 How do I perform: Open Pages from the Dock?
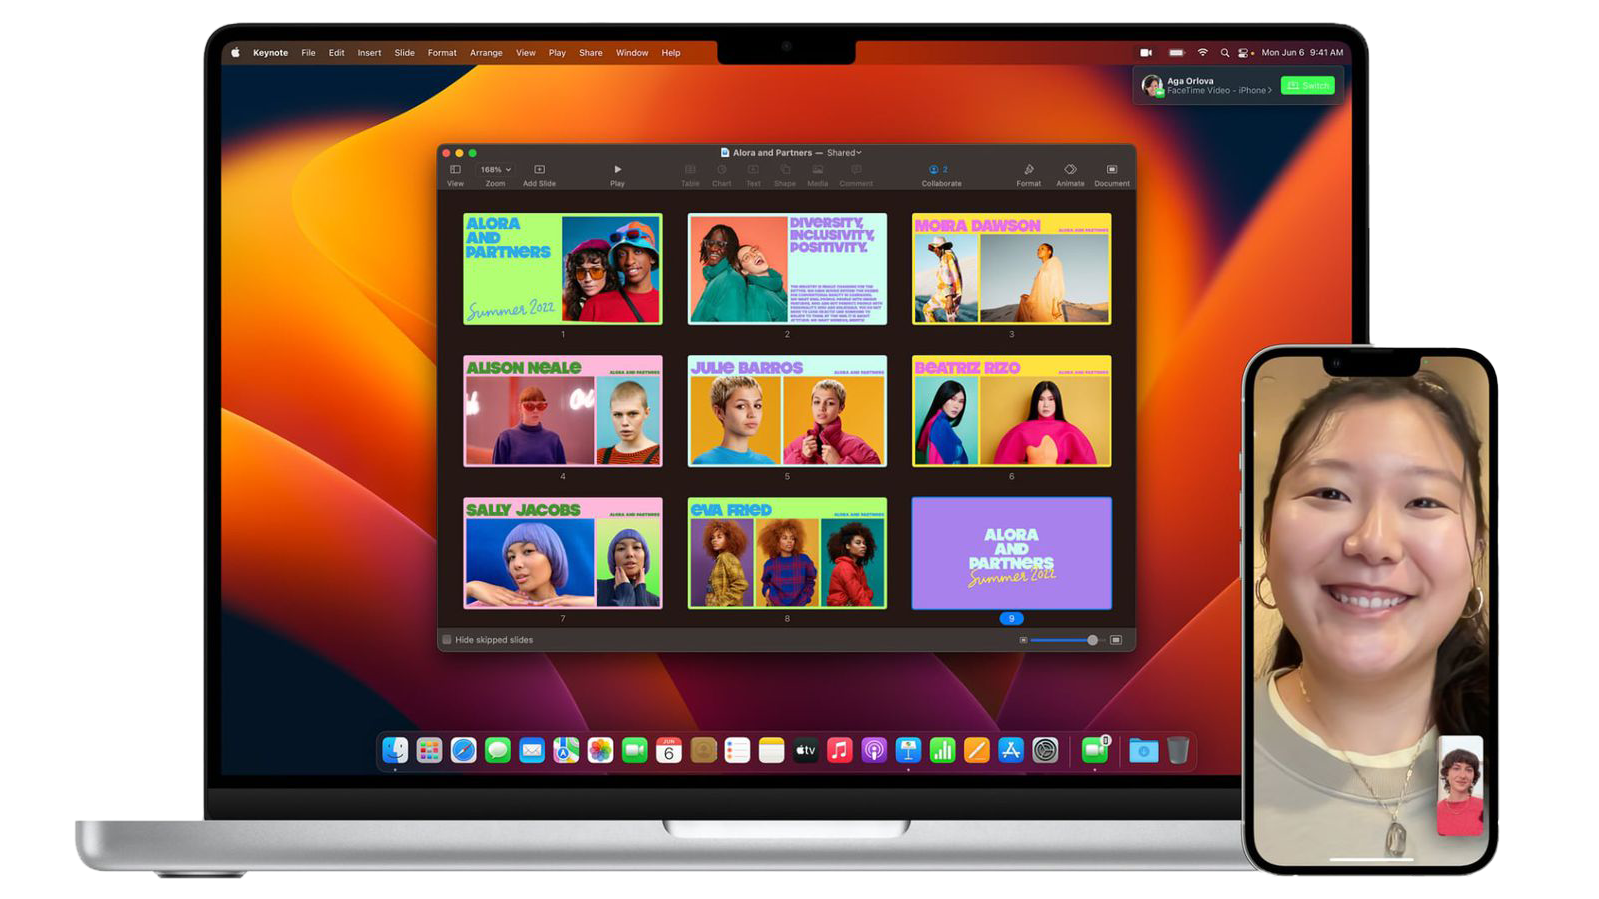pyautogui.click(x=977, y=750)
